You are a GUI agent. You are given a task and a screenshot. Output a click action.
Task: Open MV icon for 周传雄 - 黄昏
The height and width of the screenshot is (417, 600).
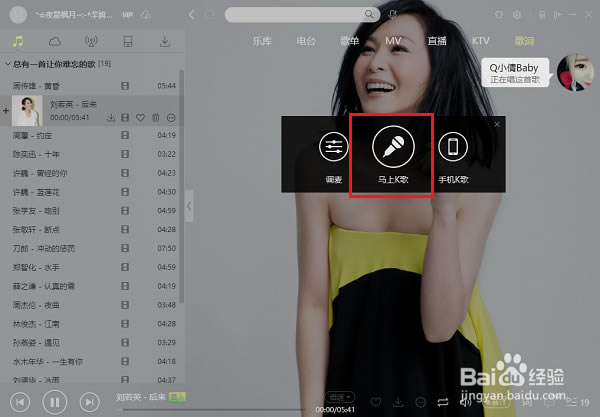tap(125, 86)
